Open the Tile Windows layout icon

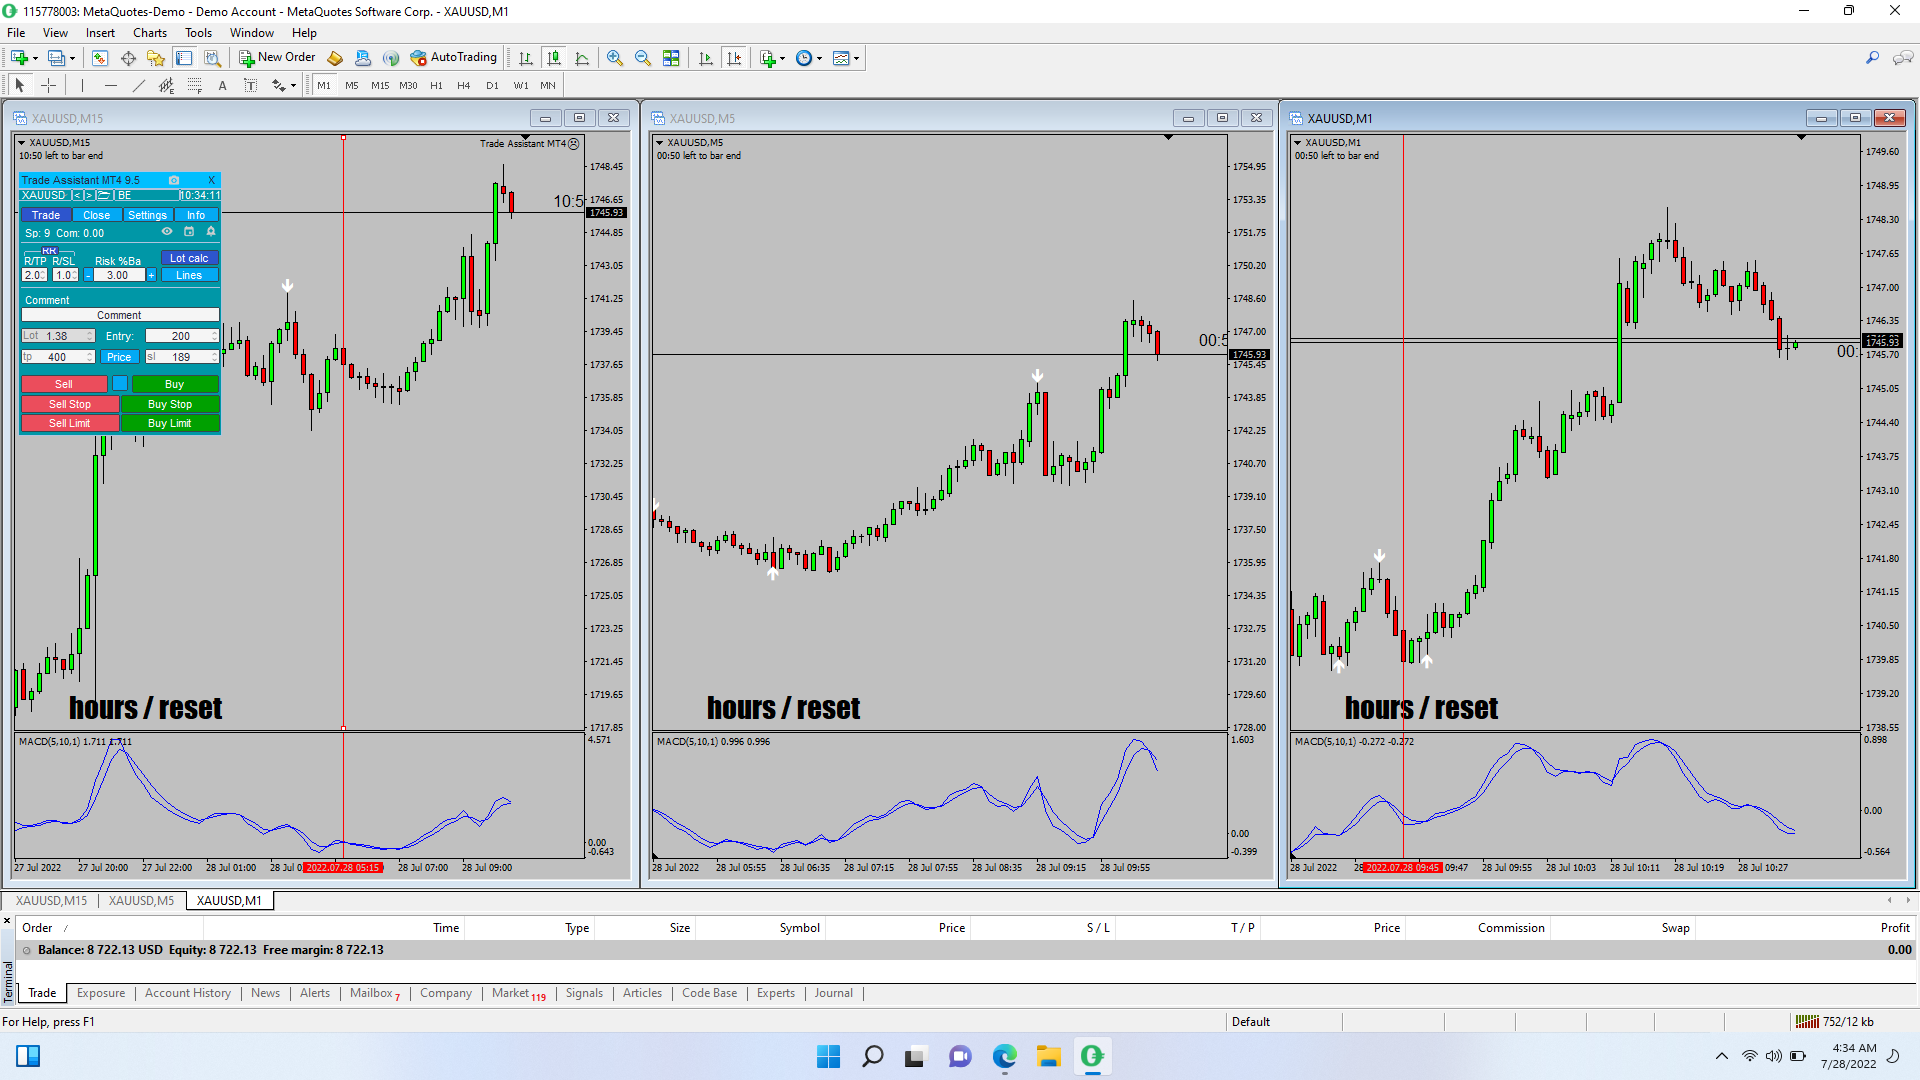pos(671,58)
